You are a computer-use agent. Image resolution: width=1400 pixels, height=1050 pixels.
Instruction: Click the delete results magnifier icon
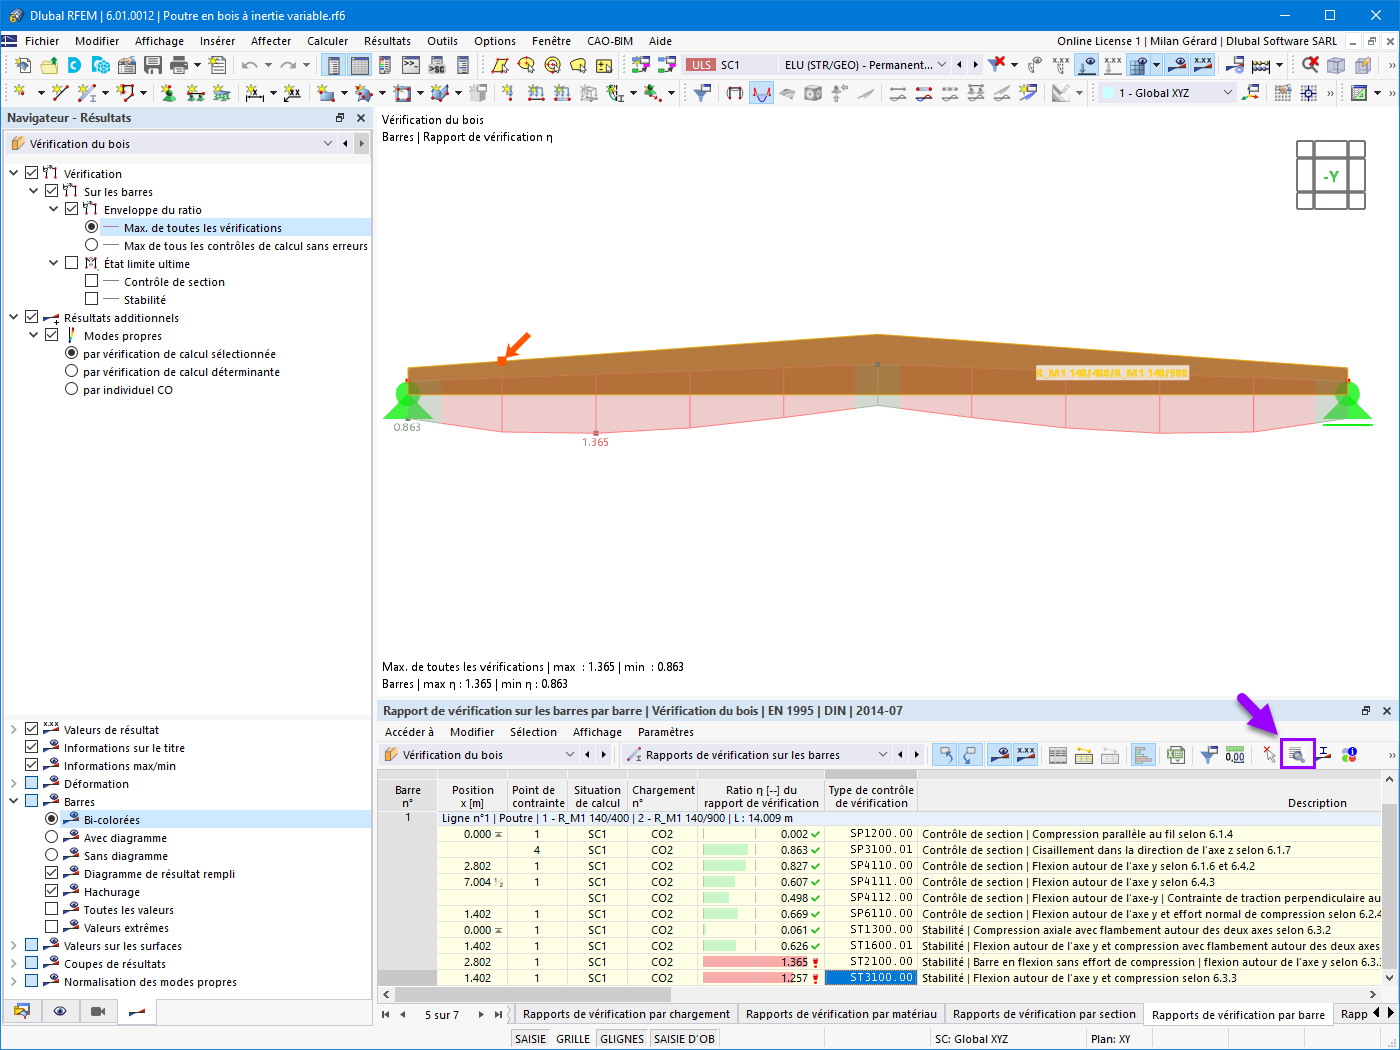tap(1310, 65)
